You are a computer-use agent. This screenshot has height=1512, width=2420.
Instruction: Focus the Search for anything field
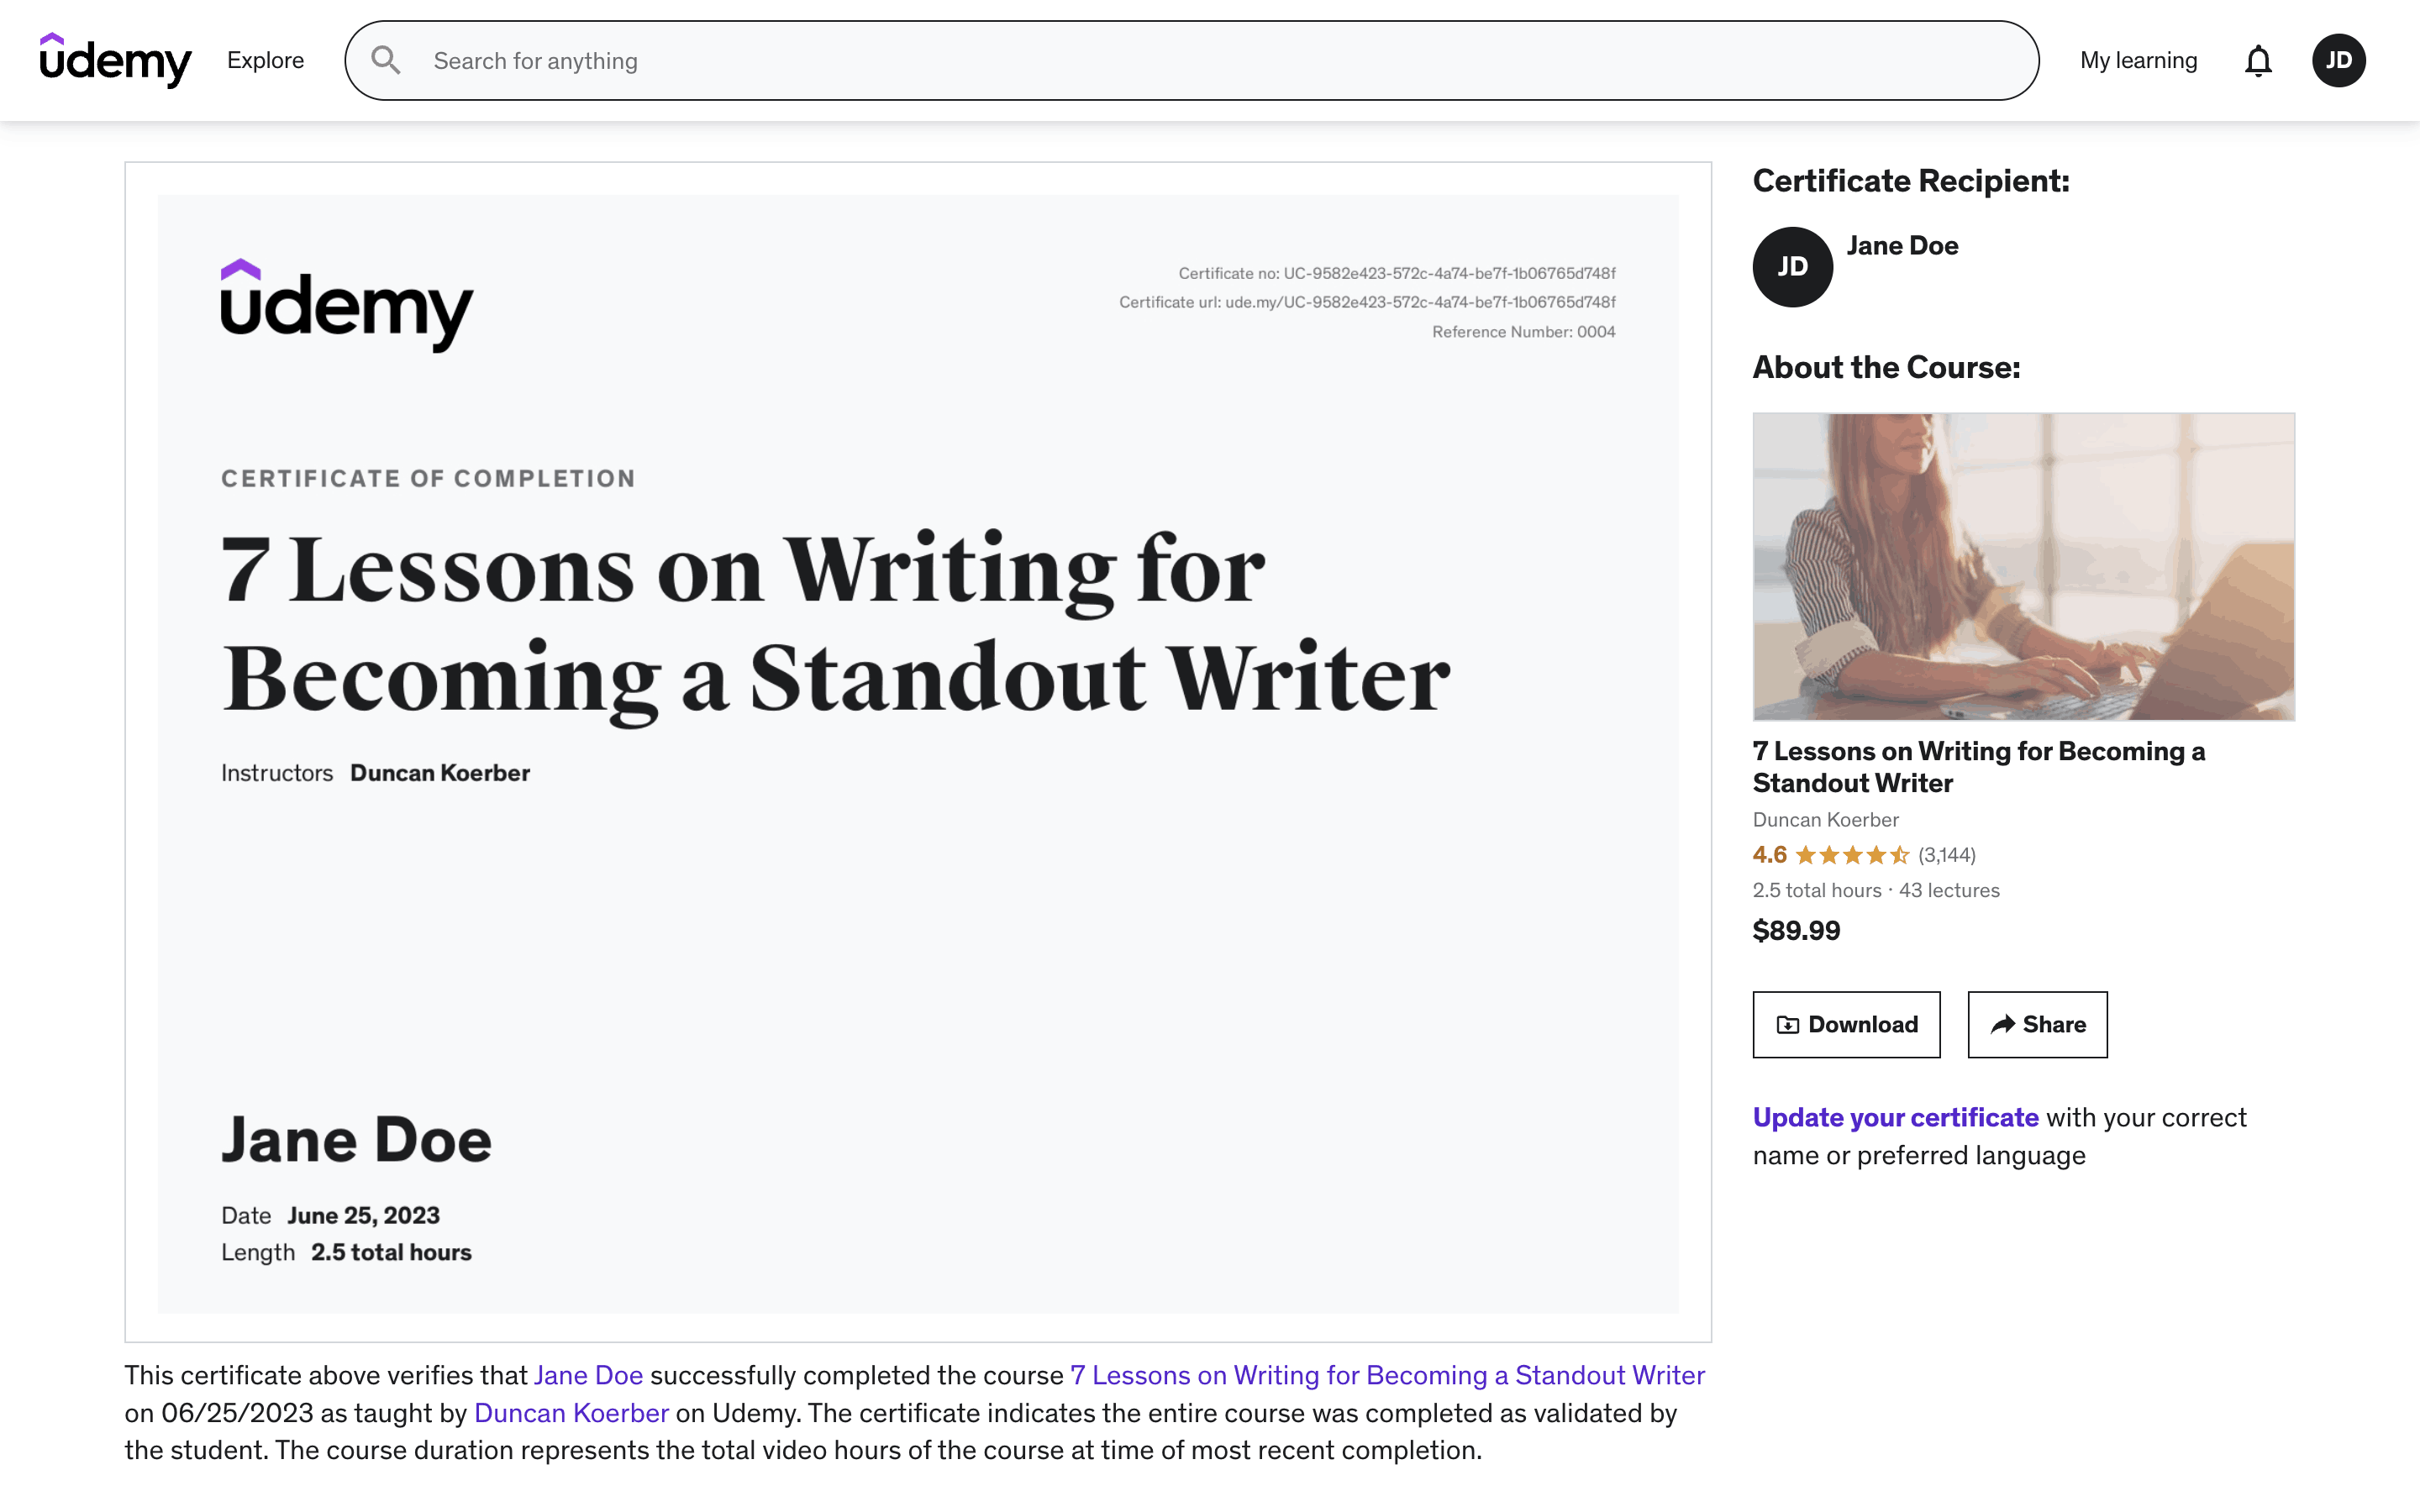(x=1200, y=61)
